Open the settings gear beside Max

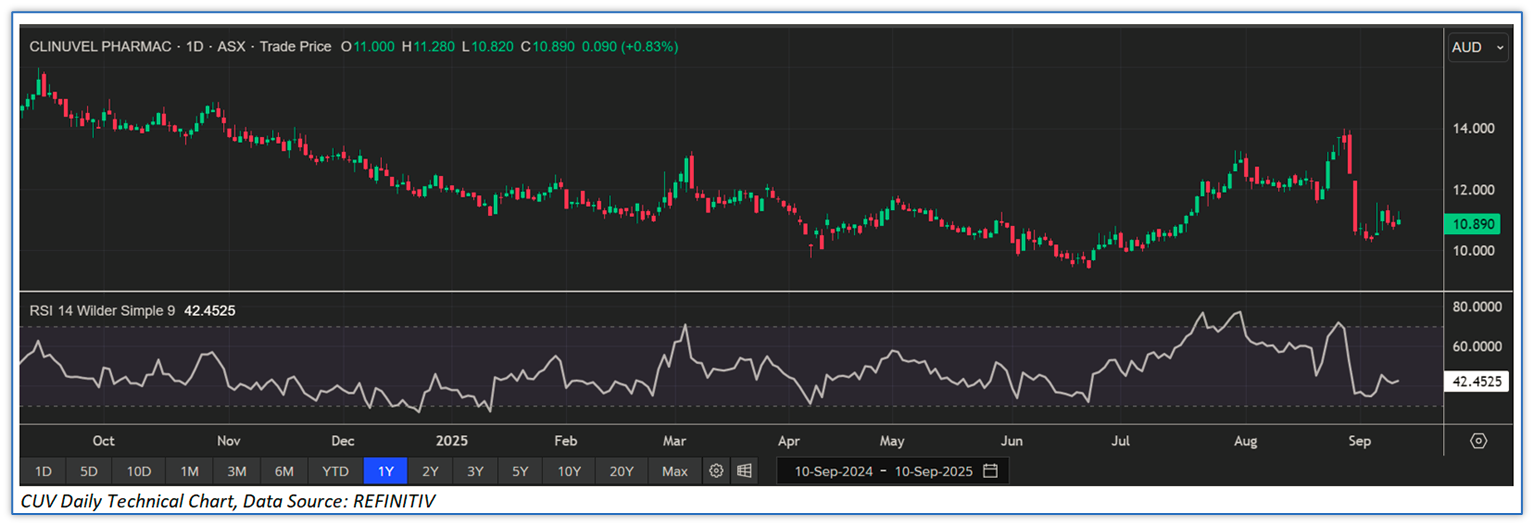coord(716,471)
